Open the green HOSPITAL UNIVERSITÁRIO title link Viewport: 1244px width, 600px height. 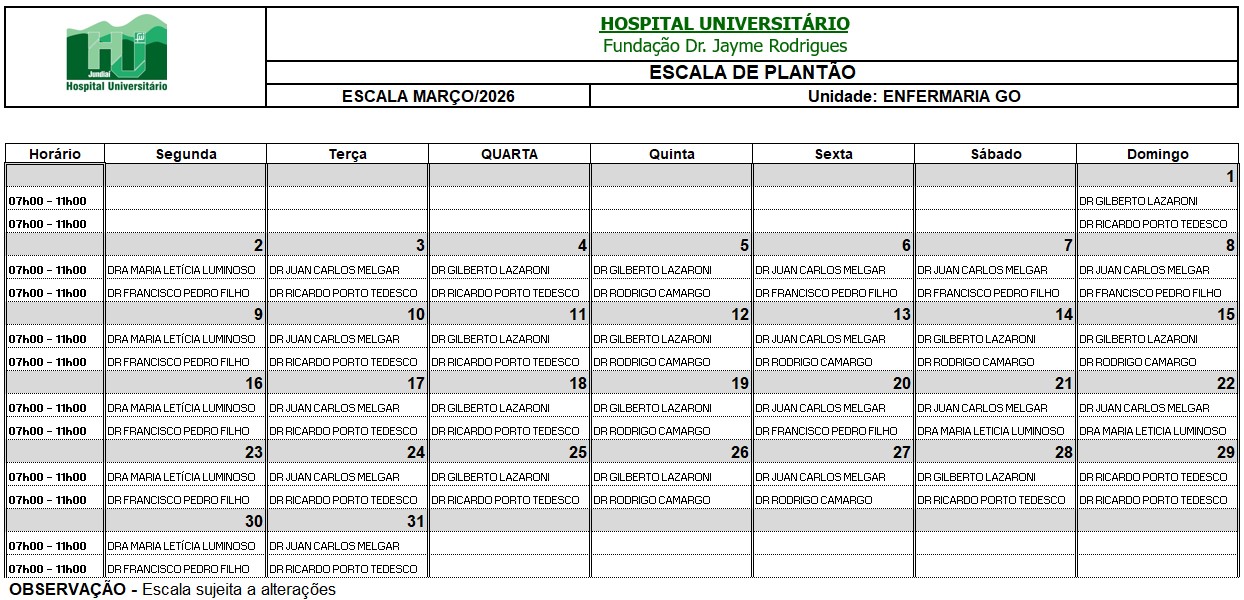724,24
